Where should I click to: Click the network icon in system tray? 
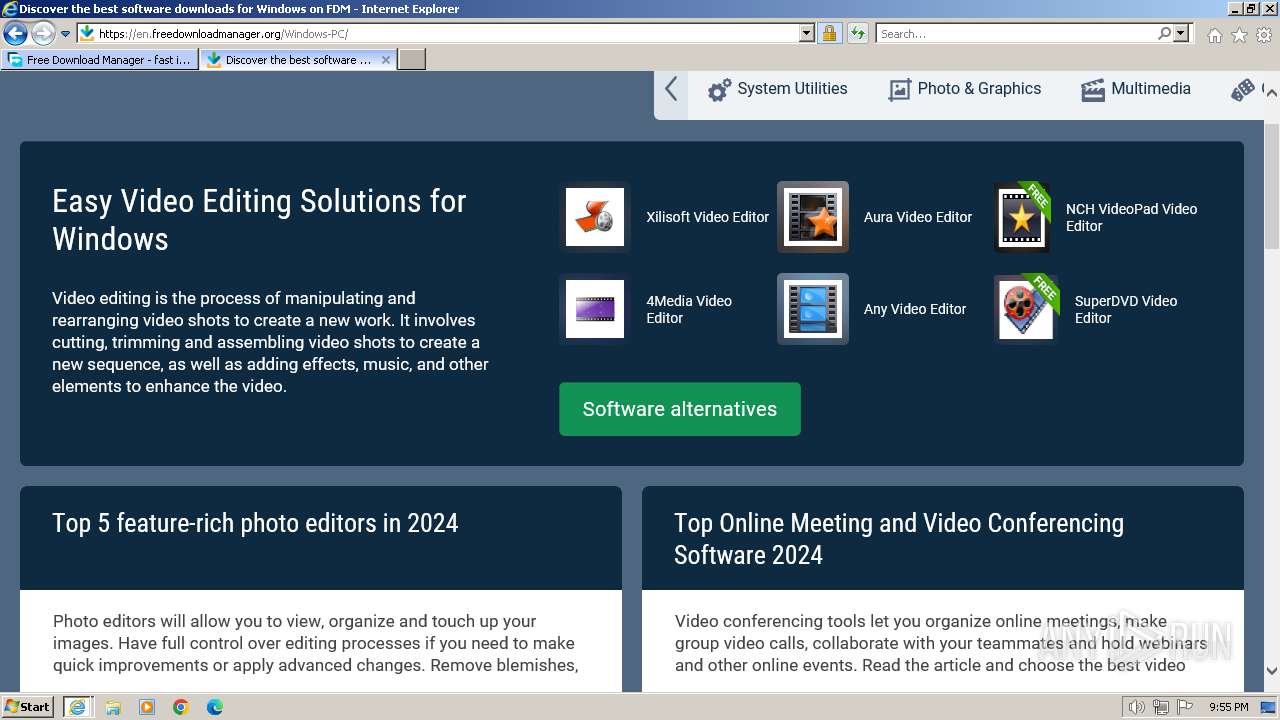click(x=1161, y=707)
